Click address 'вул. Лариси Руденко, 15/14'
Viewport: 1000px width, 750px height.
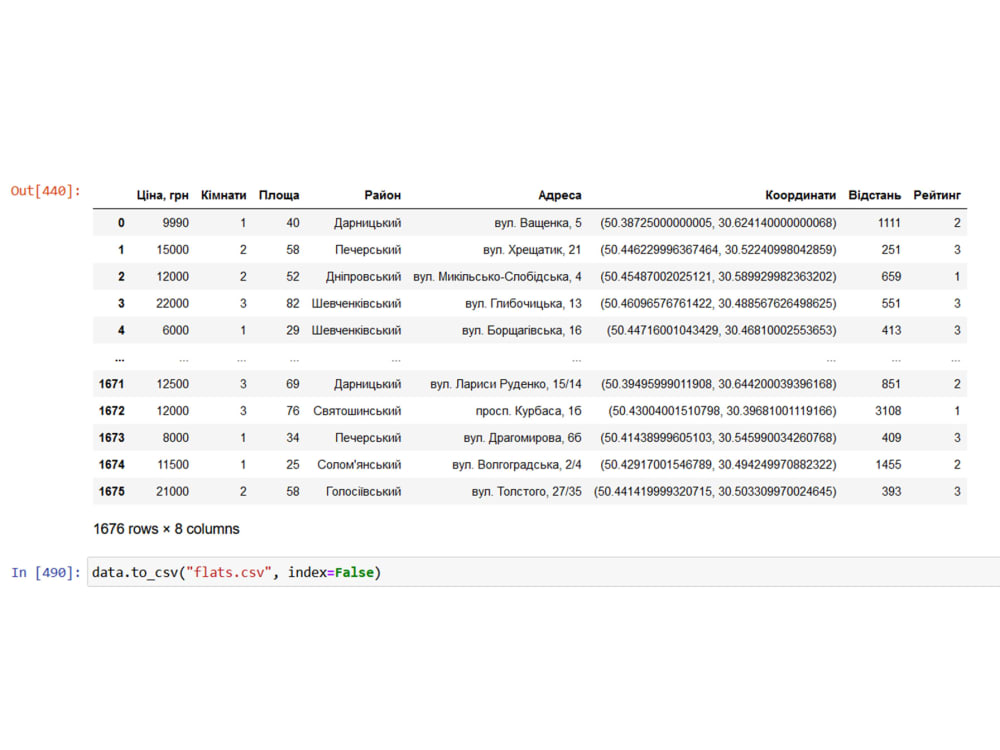(x=506, y=384)
